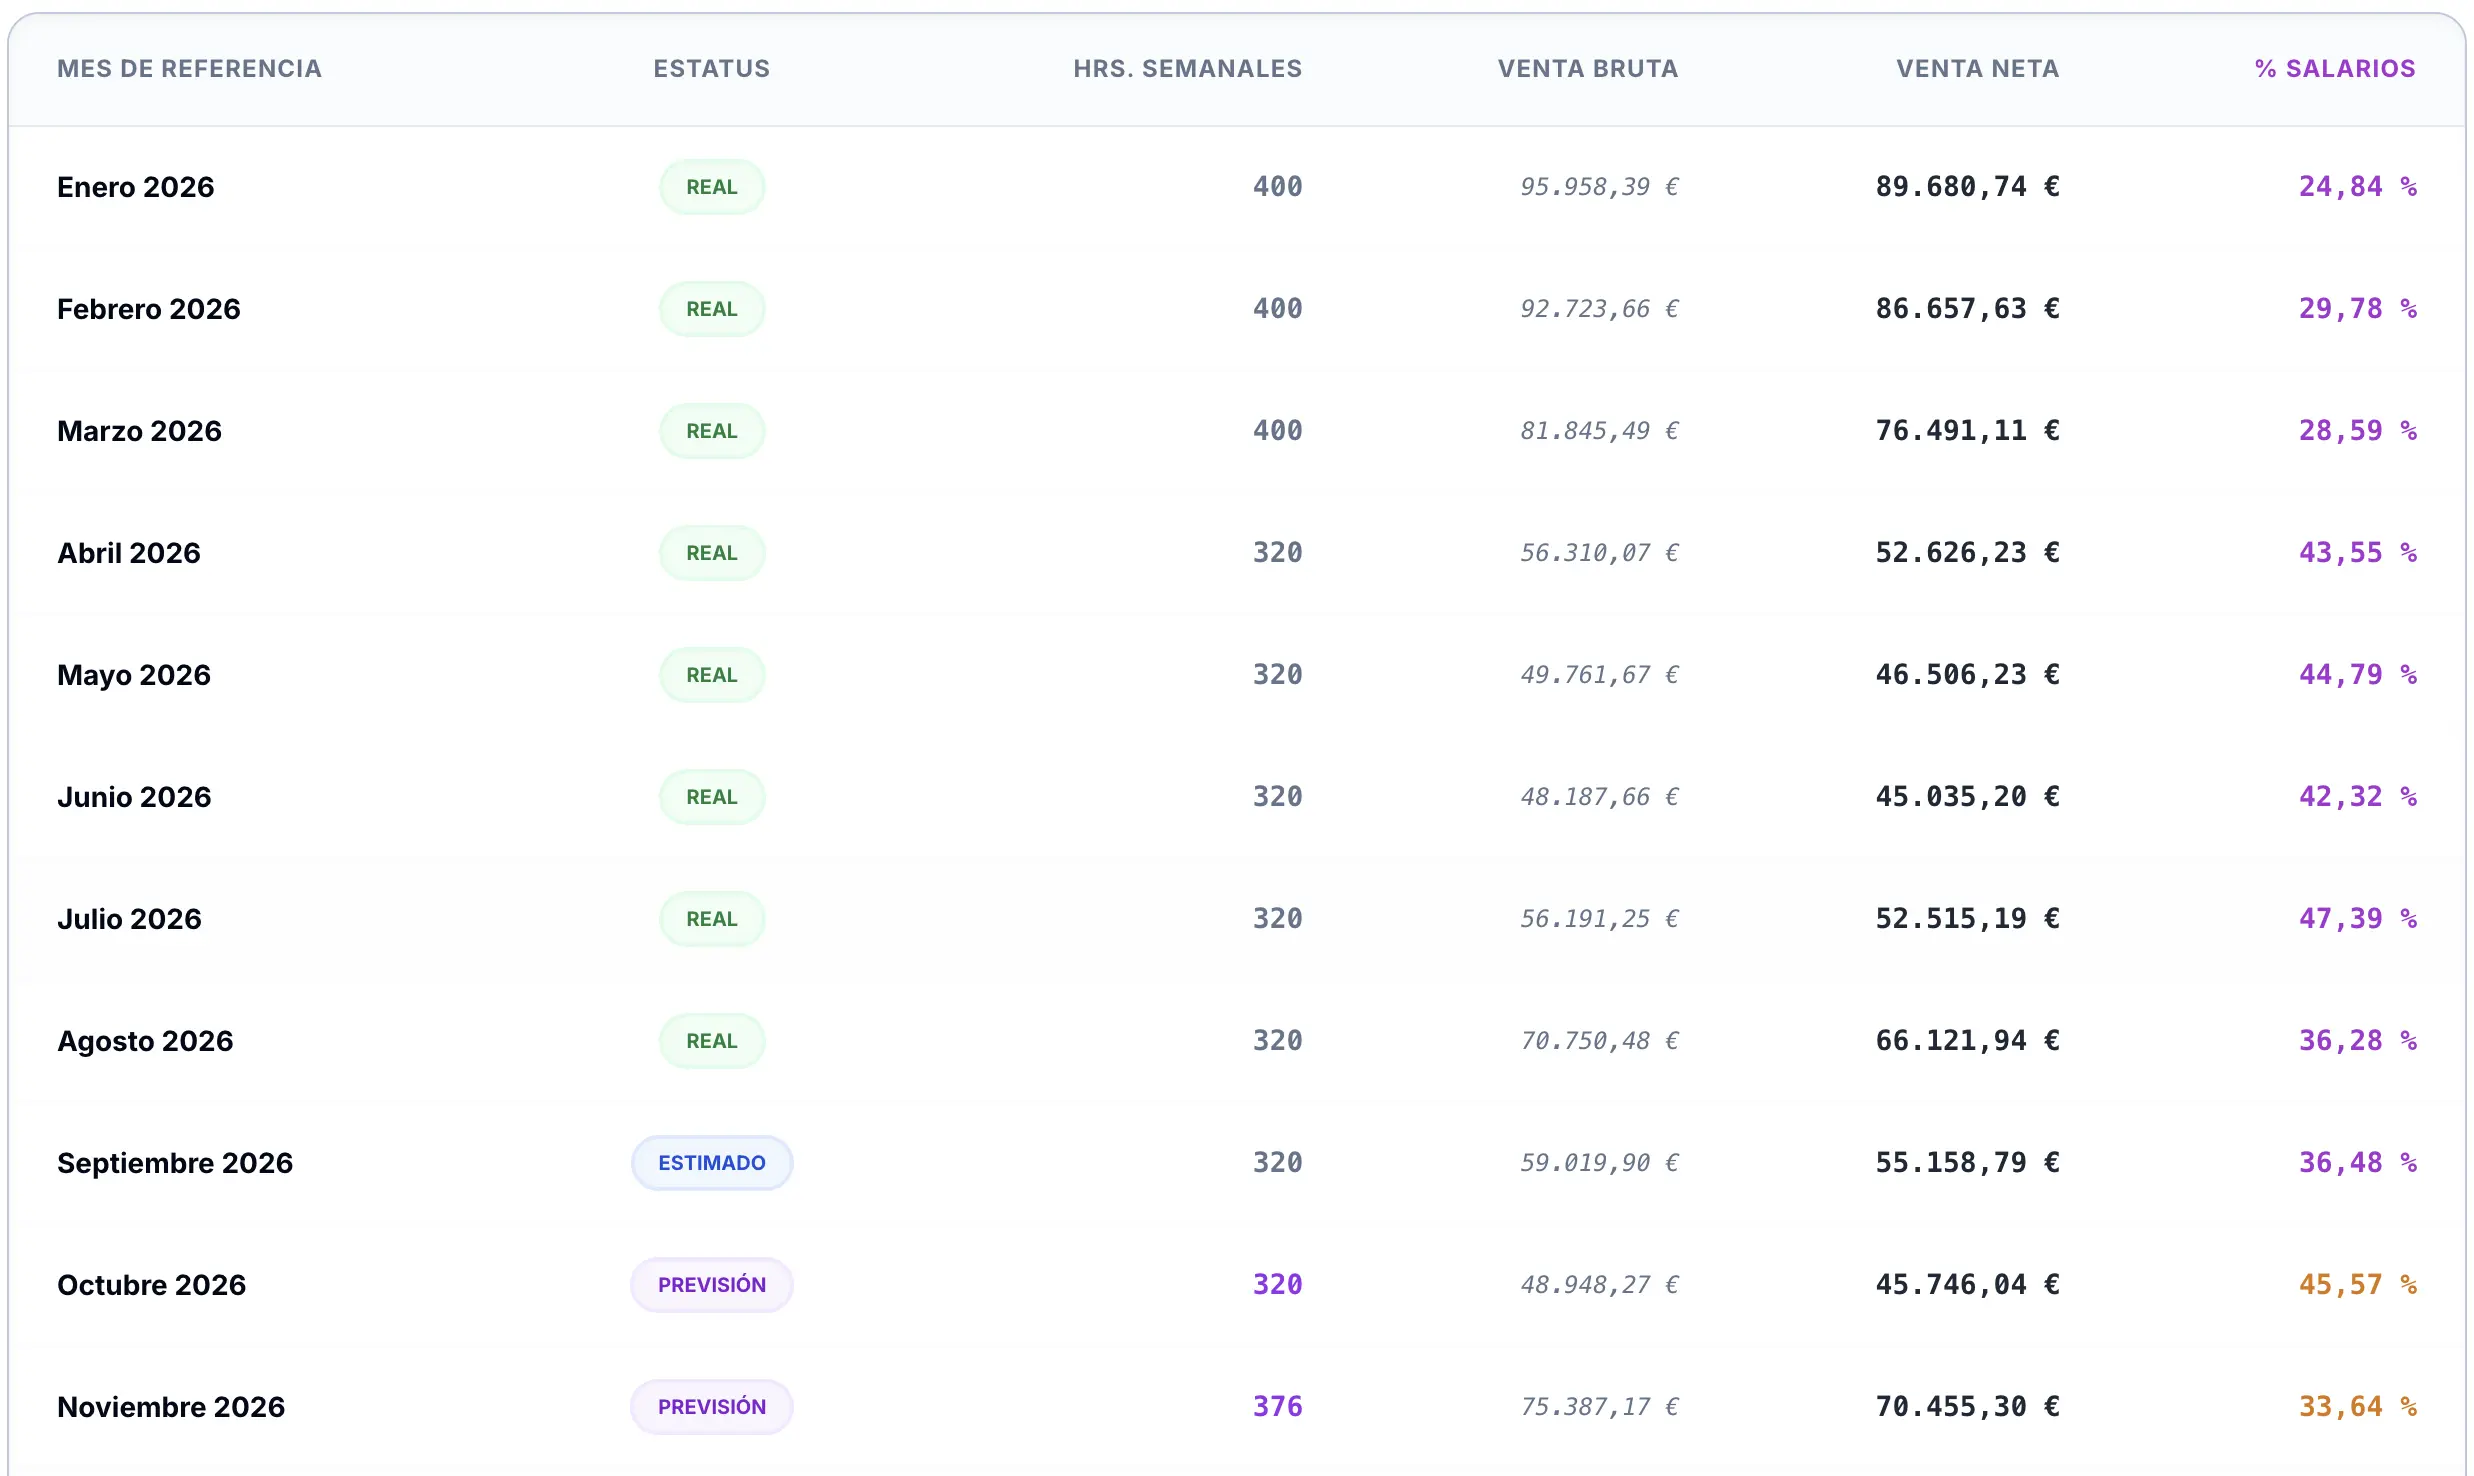Select the Febrero 2026 row label
Viewport: 2474px width, 1476px height.
click(148, 309)
